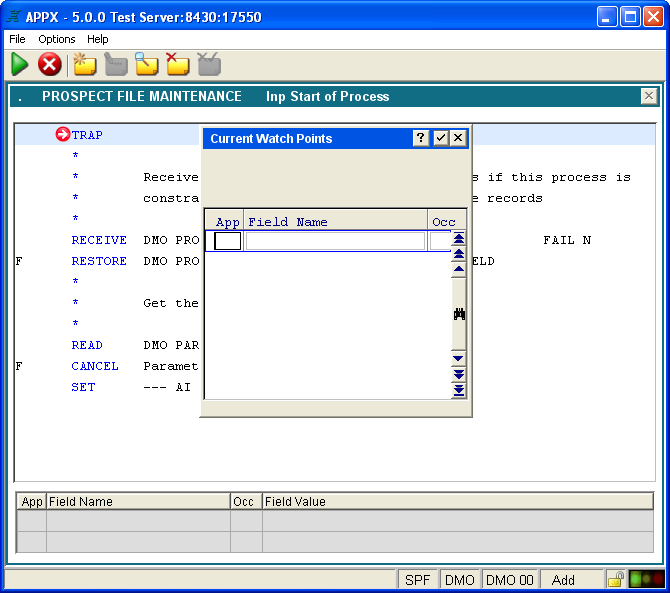This screenshot has width=670, height=593.
Task: Close the Prospect File Maintenance panel
Action: [649, 96]
